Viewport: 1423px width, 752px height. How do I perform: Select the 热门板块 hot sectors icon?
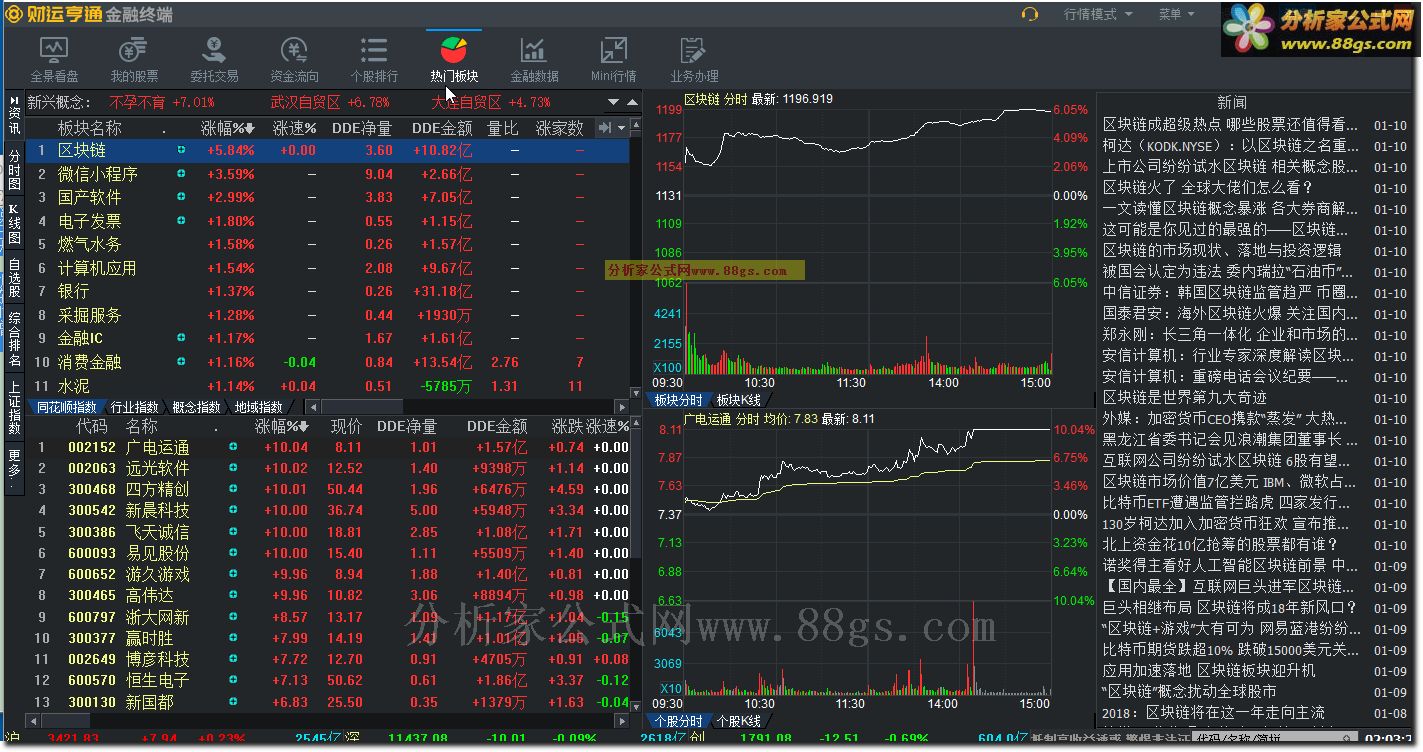(454, 60)
